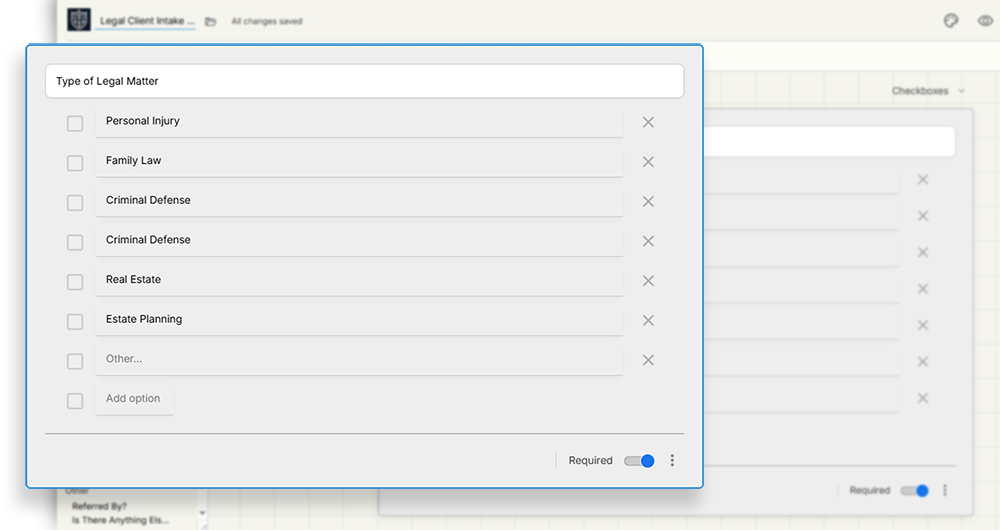Click the Add option field
The image size is (1000, 530).
click(x=134, y=399)
